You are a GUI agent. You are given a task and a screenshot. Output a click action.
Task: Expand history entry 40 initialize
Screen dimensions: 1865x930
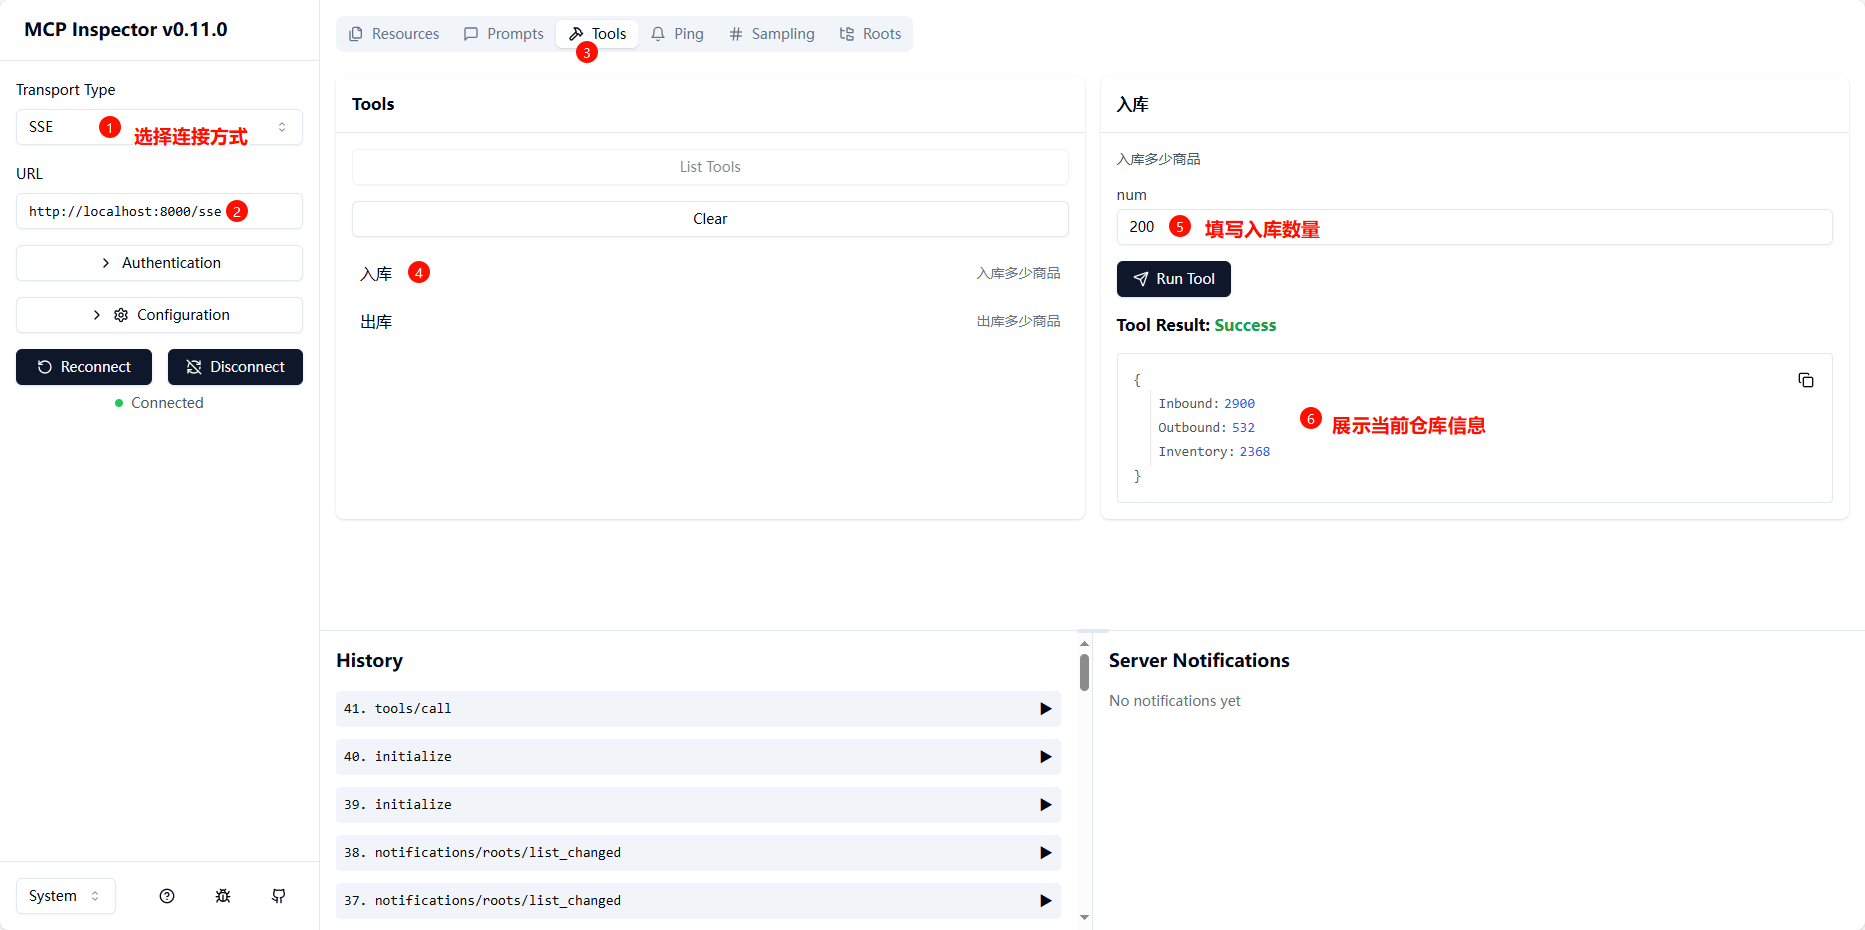tap(698, 757)
